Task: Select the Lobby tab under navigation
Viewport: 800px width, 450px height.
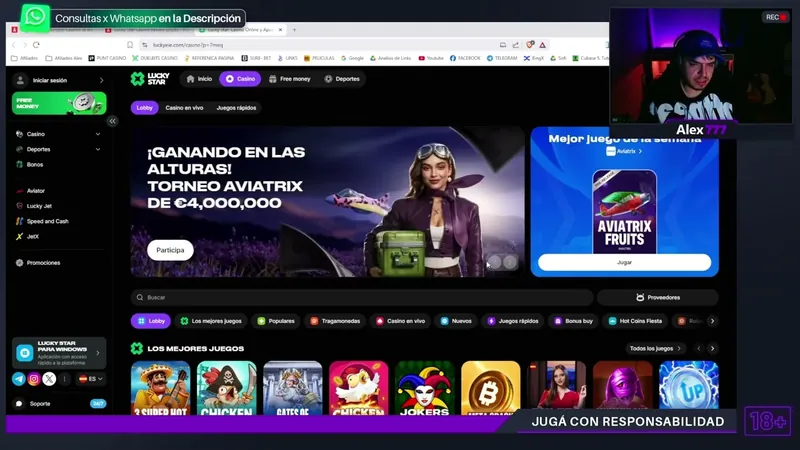Action: click(145, 108)
